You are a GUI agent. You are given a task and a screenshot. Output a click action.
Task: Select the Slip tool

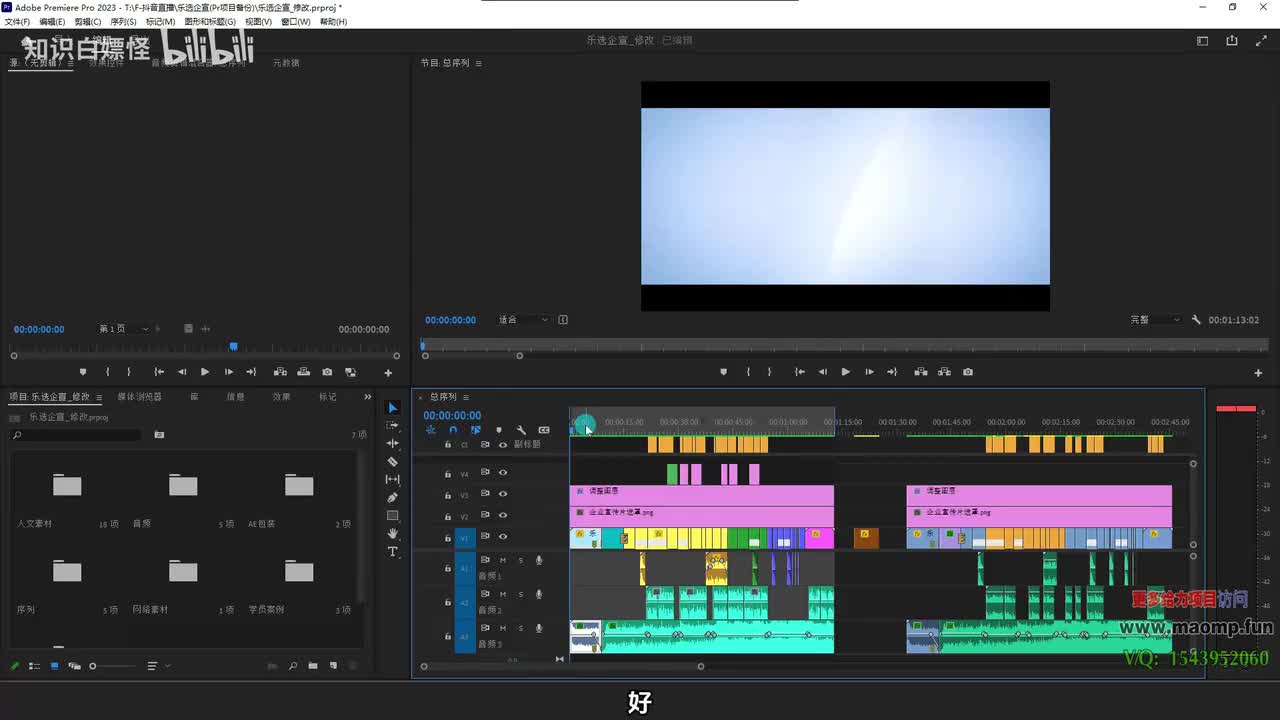pos(392,480)
